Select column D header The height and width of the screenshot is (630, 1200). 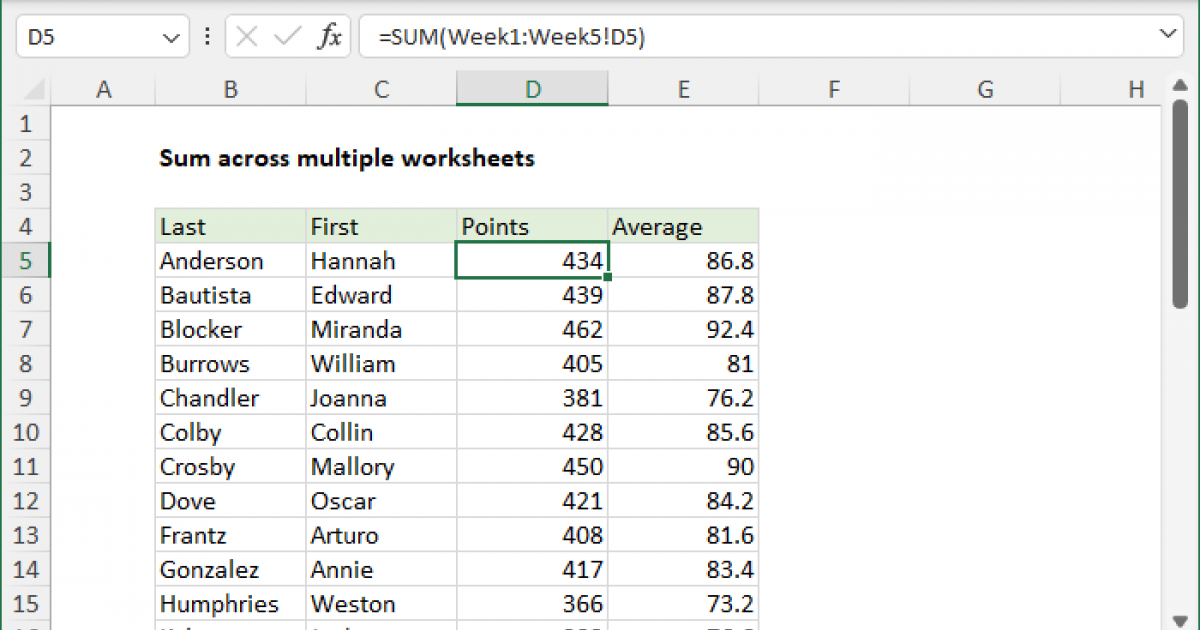pos(532,90)
